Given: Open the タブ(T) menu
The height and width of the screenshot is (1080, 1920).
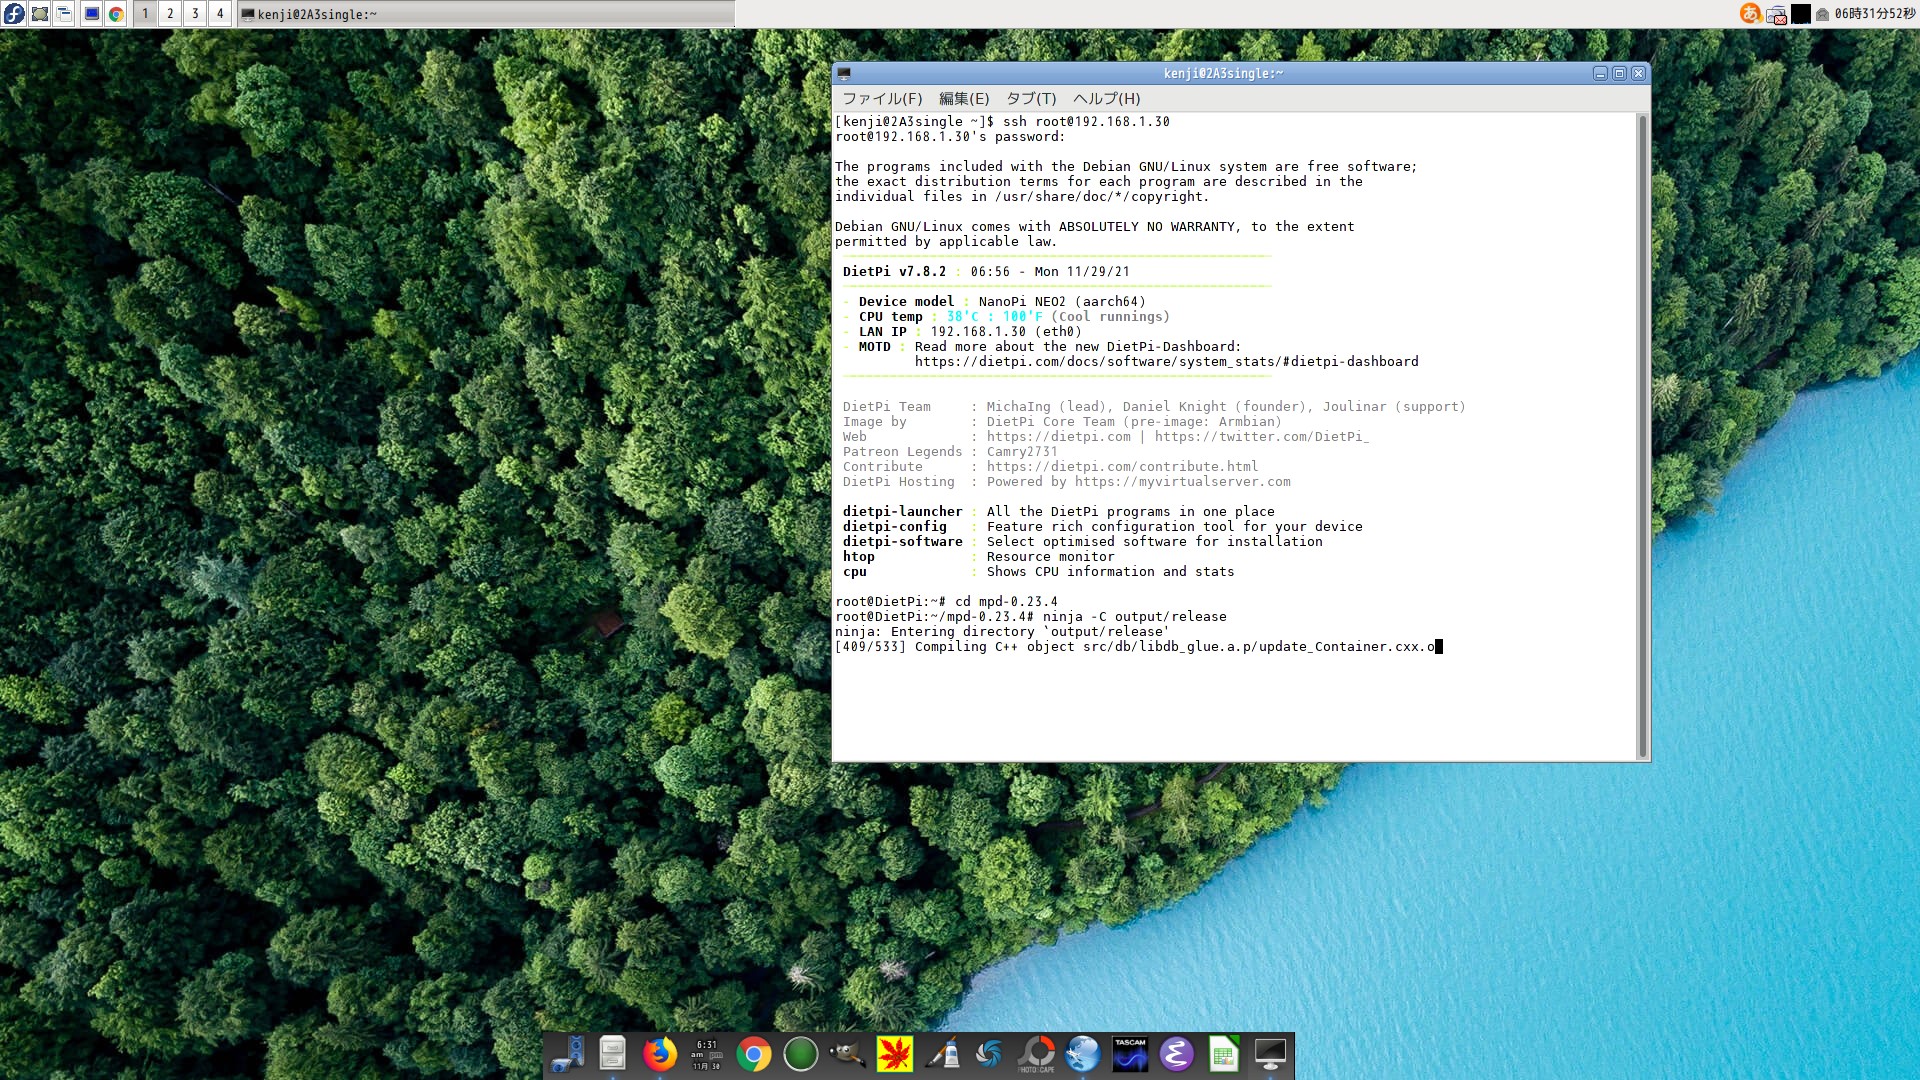Looking at the screenshot, I should pos(1031,98).
